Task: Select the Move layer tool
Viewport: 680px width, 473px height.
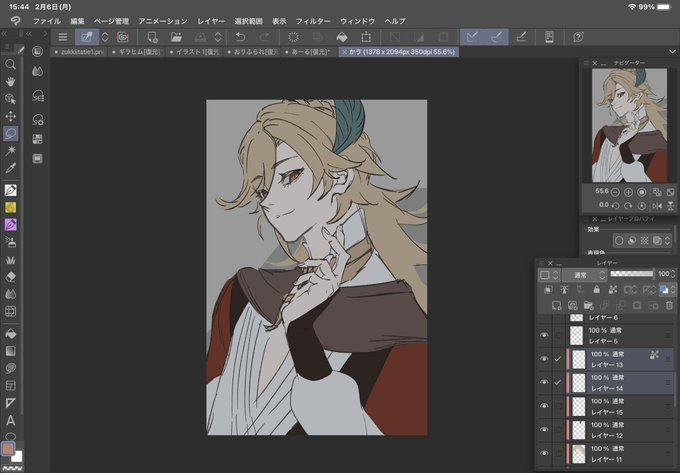Action: pyautogui.click(x=10, y=116)
